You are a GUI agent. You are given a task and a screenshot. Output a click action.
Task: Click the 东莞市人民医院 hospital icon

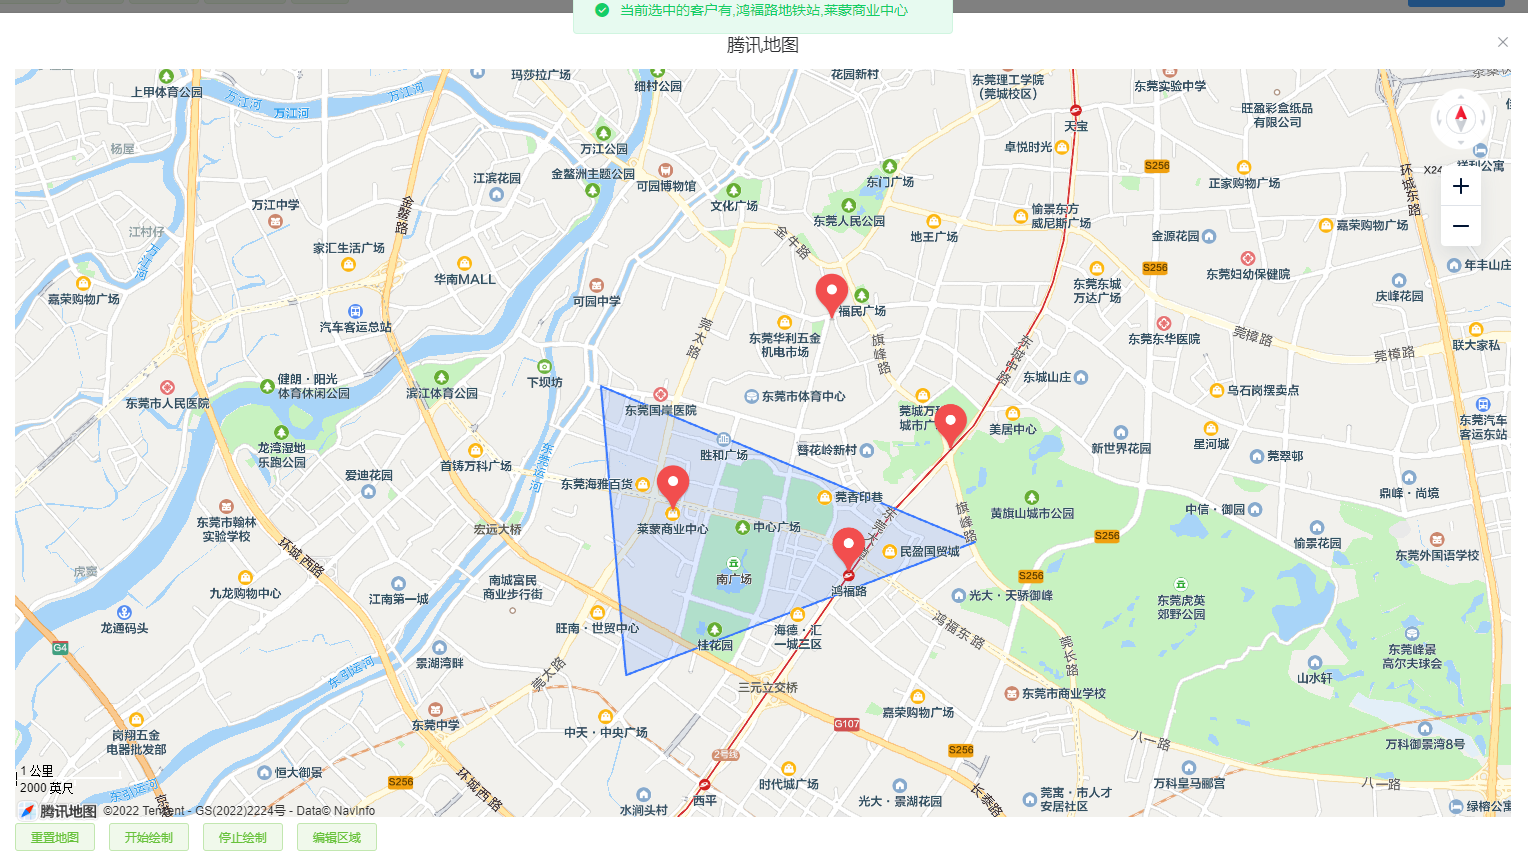167,388
